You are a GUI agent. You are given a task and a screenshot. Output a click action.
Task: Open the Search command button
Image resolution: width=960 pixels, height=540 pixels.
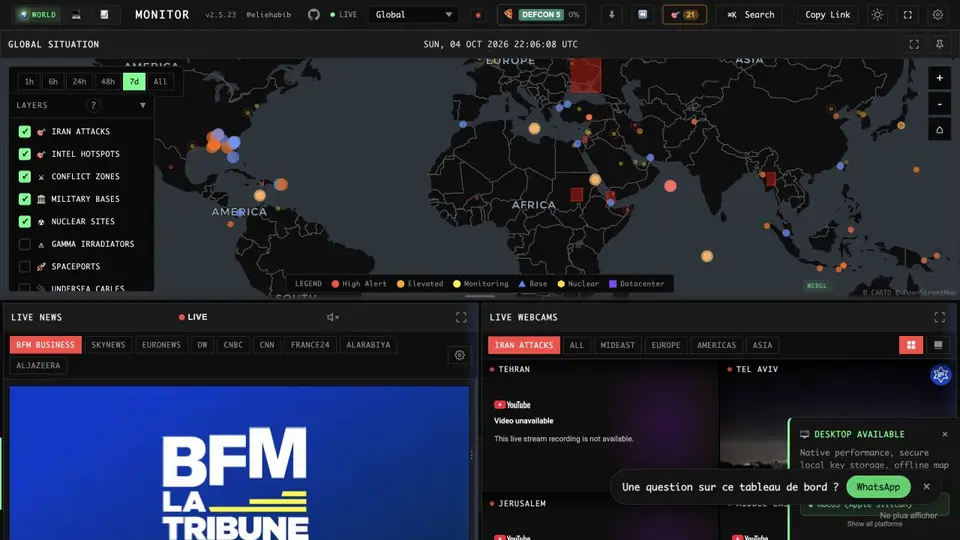(750, 15)
